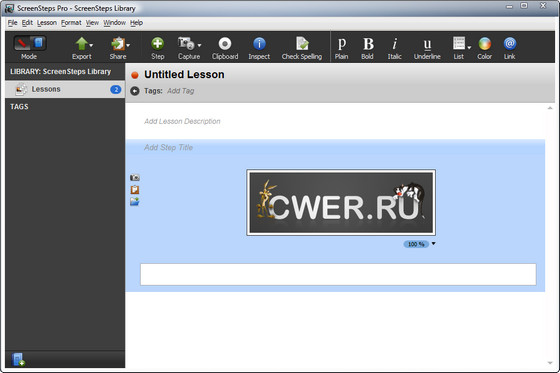Expand the Export dropdown arrow
The width and height of the screenshot is (560, 373).
pos(91,45)
